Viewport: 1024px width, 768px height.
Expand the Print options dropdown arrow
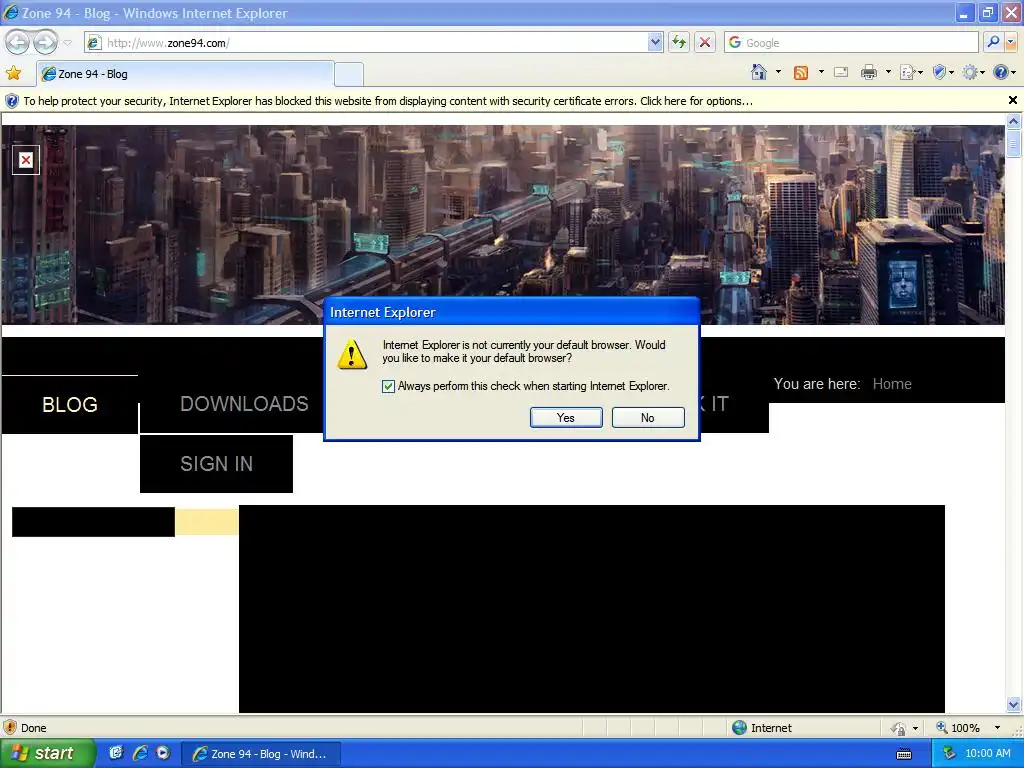point(888,72)
